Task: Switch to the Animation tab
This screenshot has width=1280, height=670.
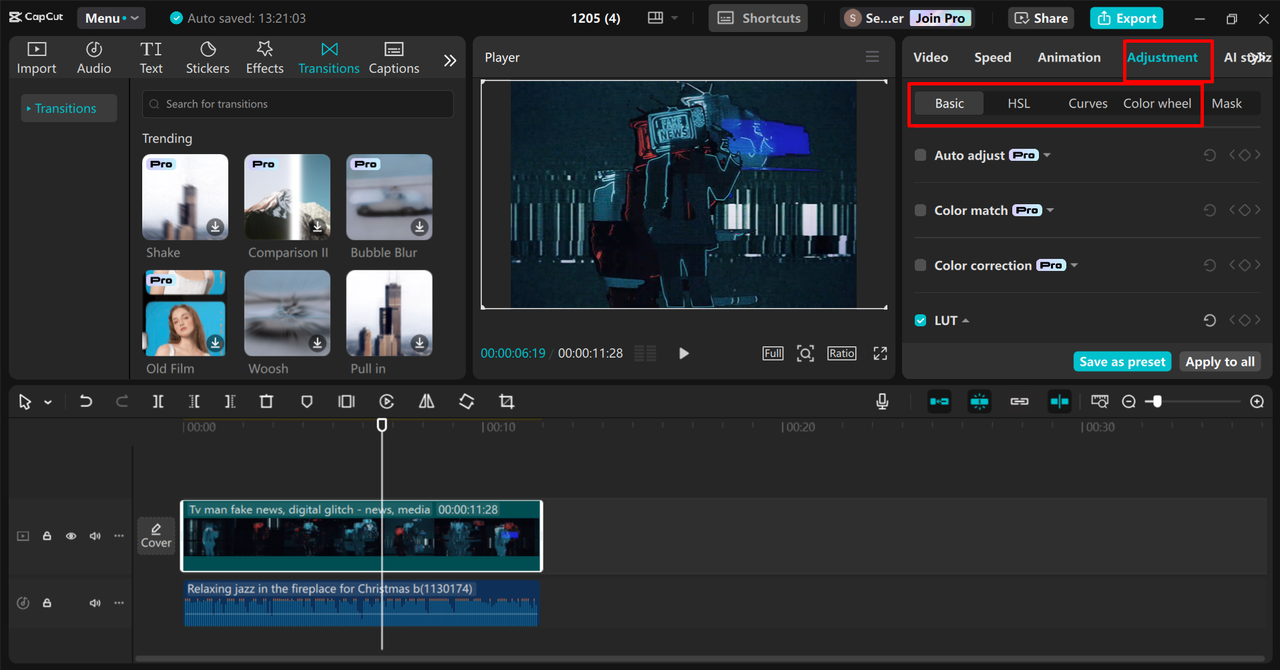Action: [x=1069, y=57]
